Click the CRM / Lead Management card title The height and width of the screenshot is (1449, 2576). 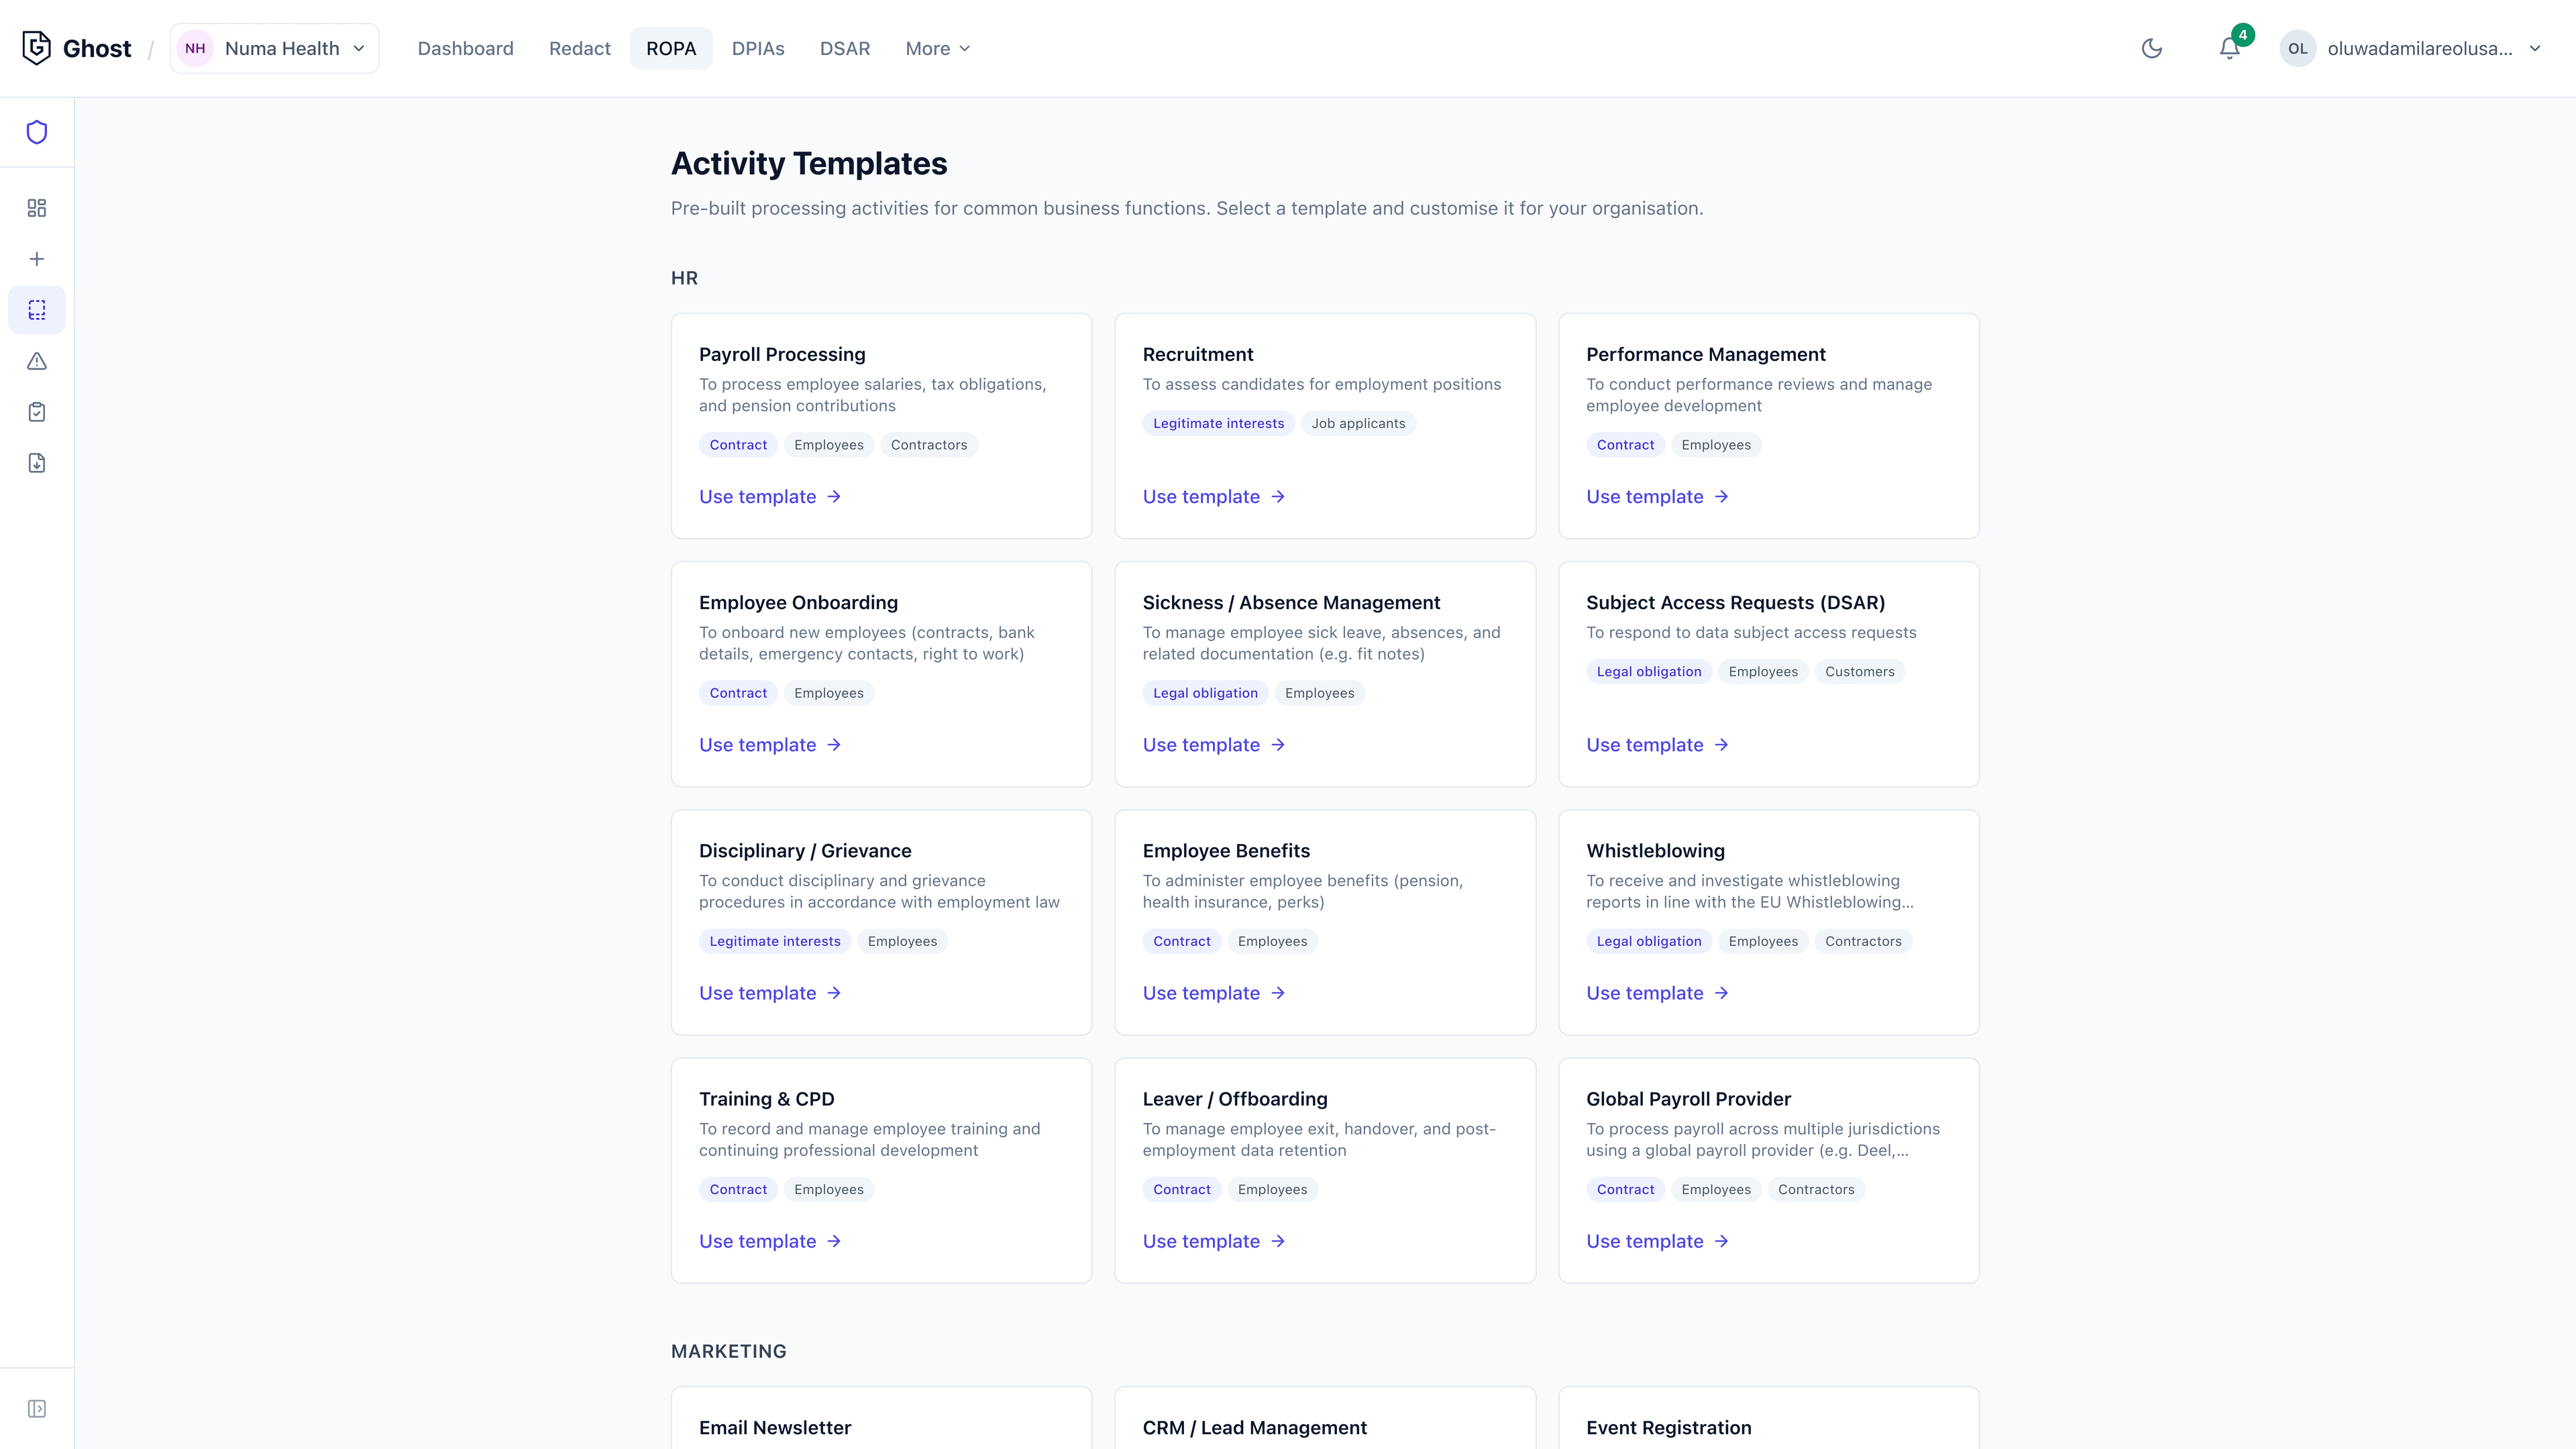tap(1255, 1428)
